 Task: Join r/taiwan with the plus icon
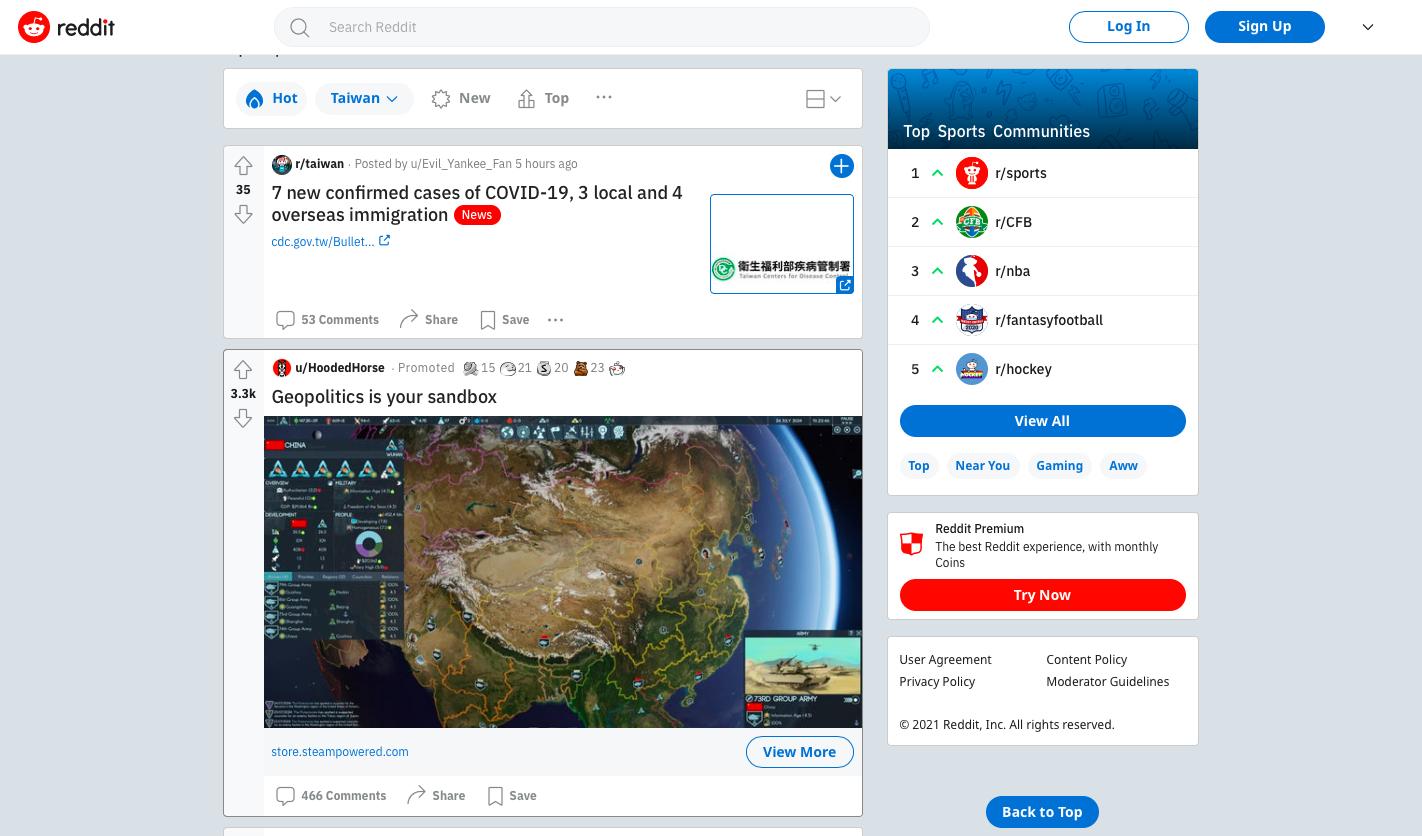pos(842,166)
